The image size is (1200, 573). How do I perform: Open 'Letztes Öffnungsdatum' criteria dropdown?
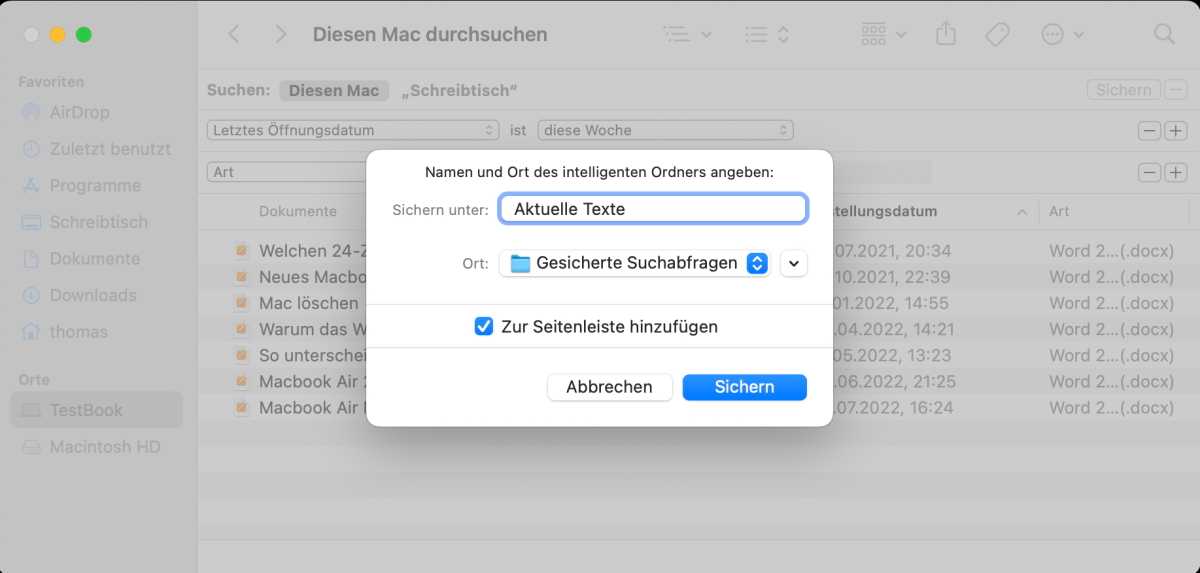[353, 130]
